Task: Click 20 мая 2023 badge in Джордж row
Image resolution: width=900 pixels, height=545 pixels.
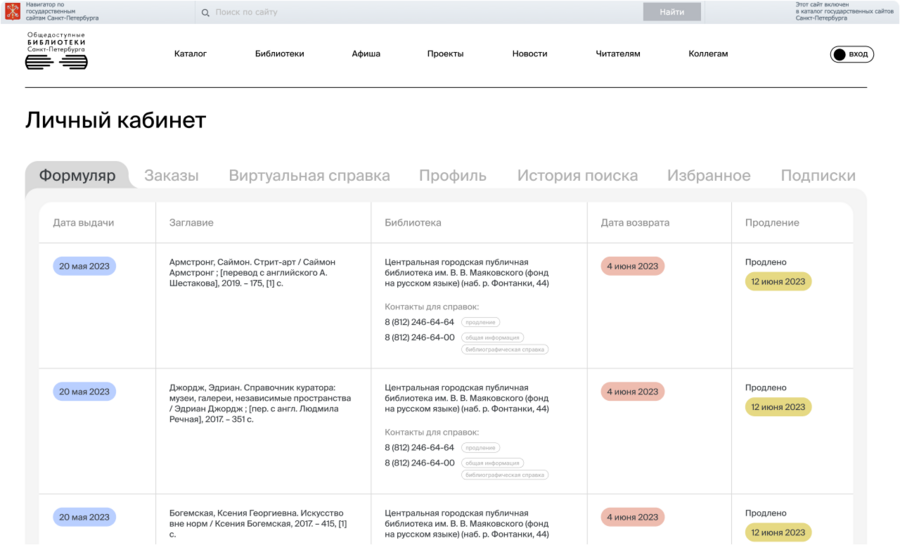Action: (x=84, y=392)
